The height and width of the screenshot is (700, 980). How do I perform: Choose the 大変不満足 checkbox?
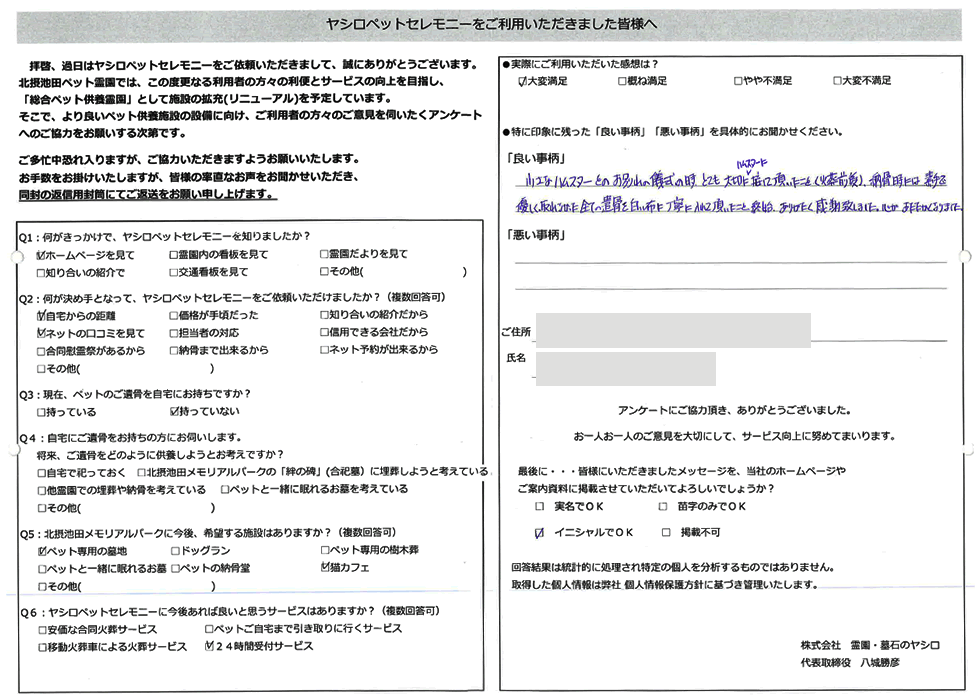(836, 81)
